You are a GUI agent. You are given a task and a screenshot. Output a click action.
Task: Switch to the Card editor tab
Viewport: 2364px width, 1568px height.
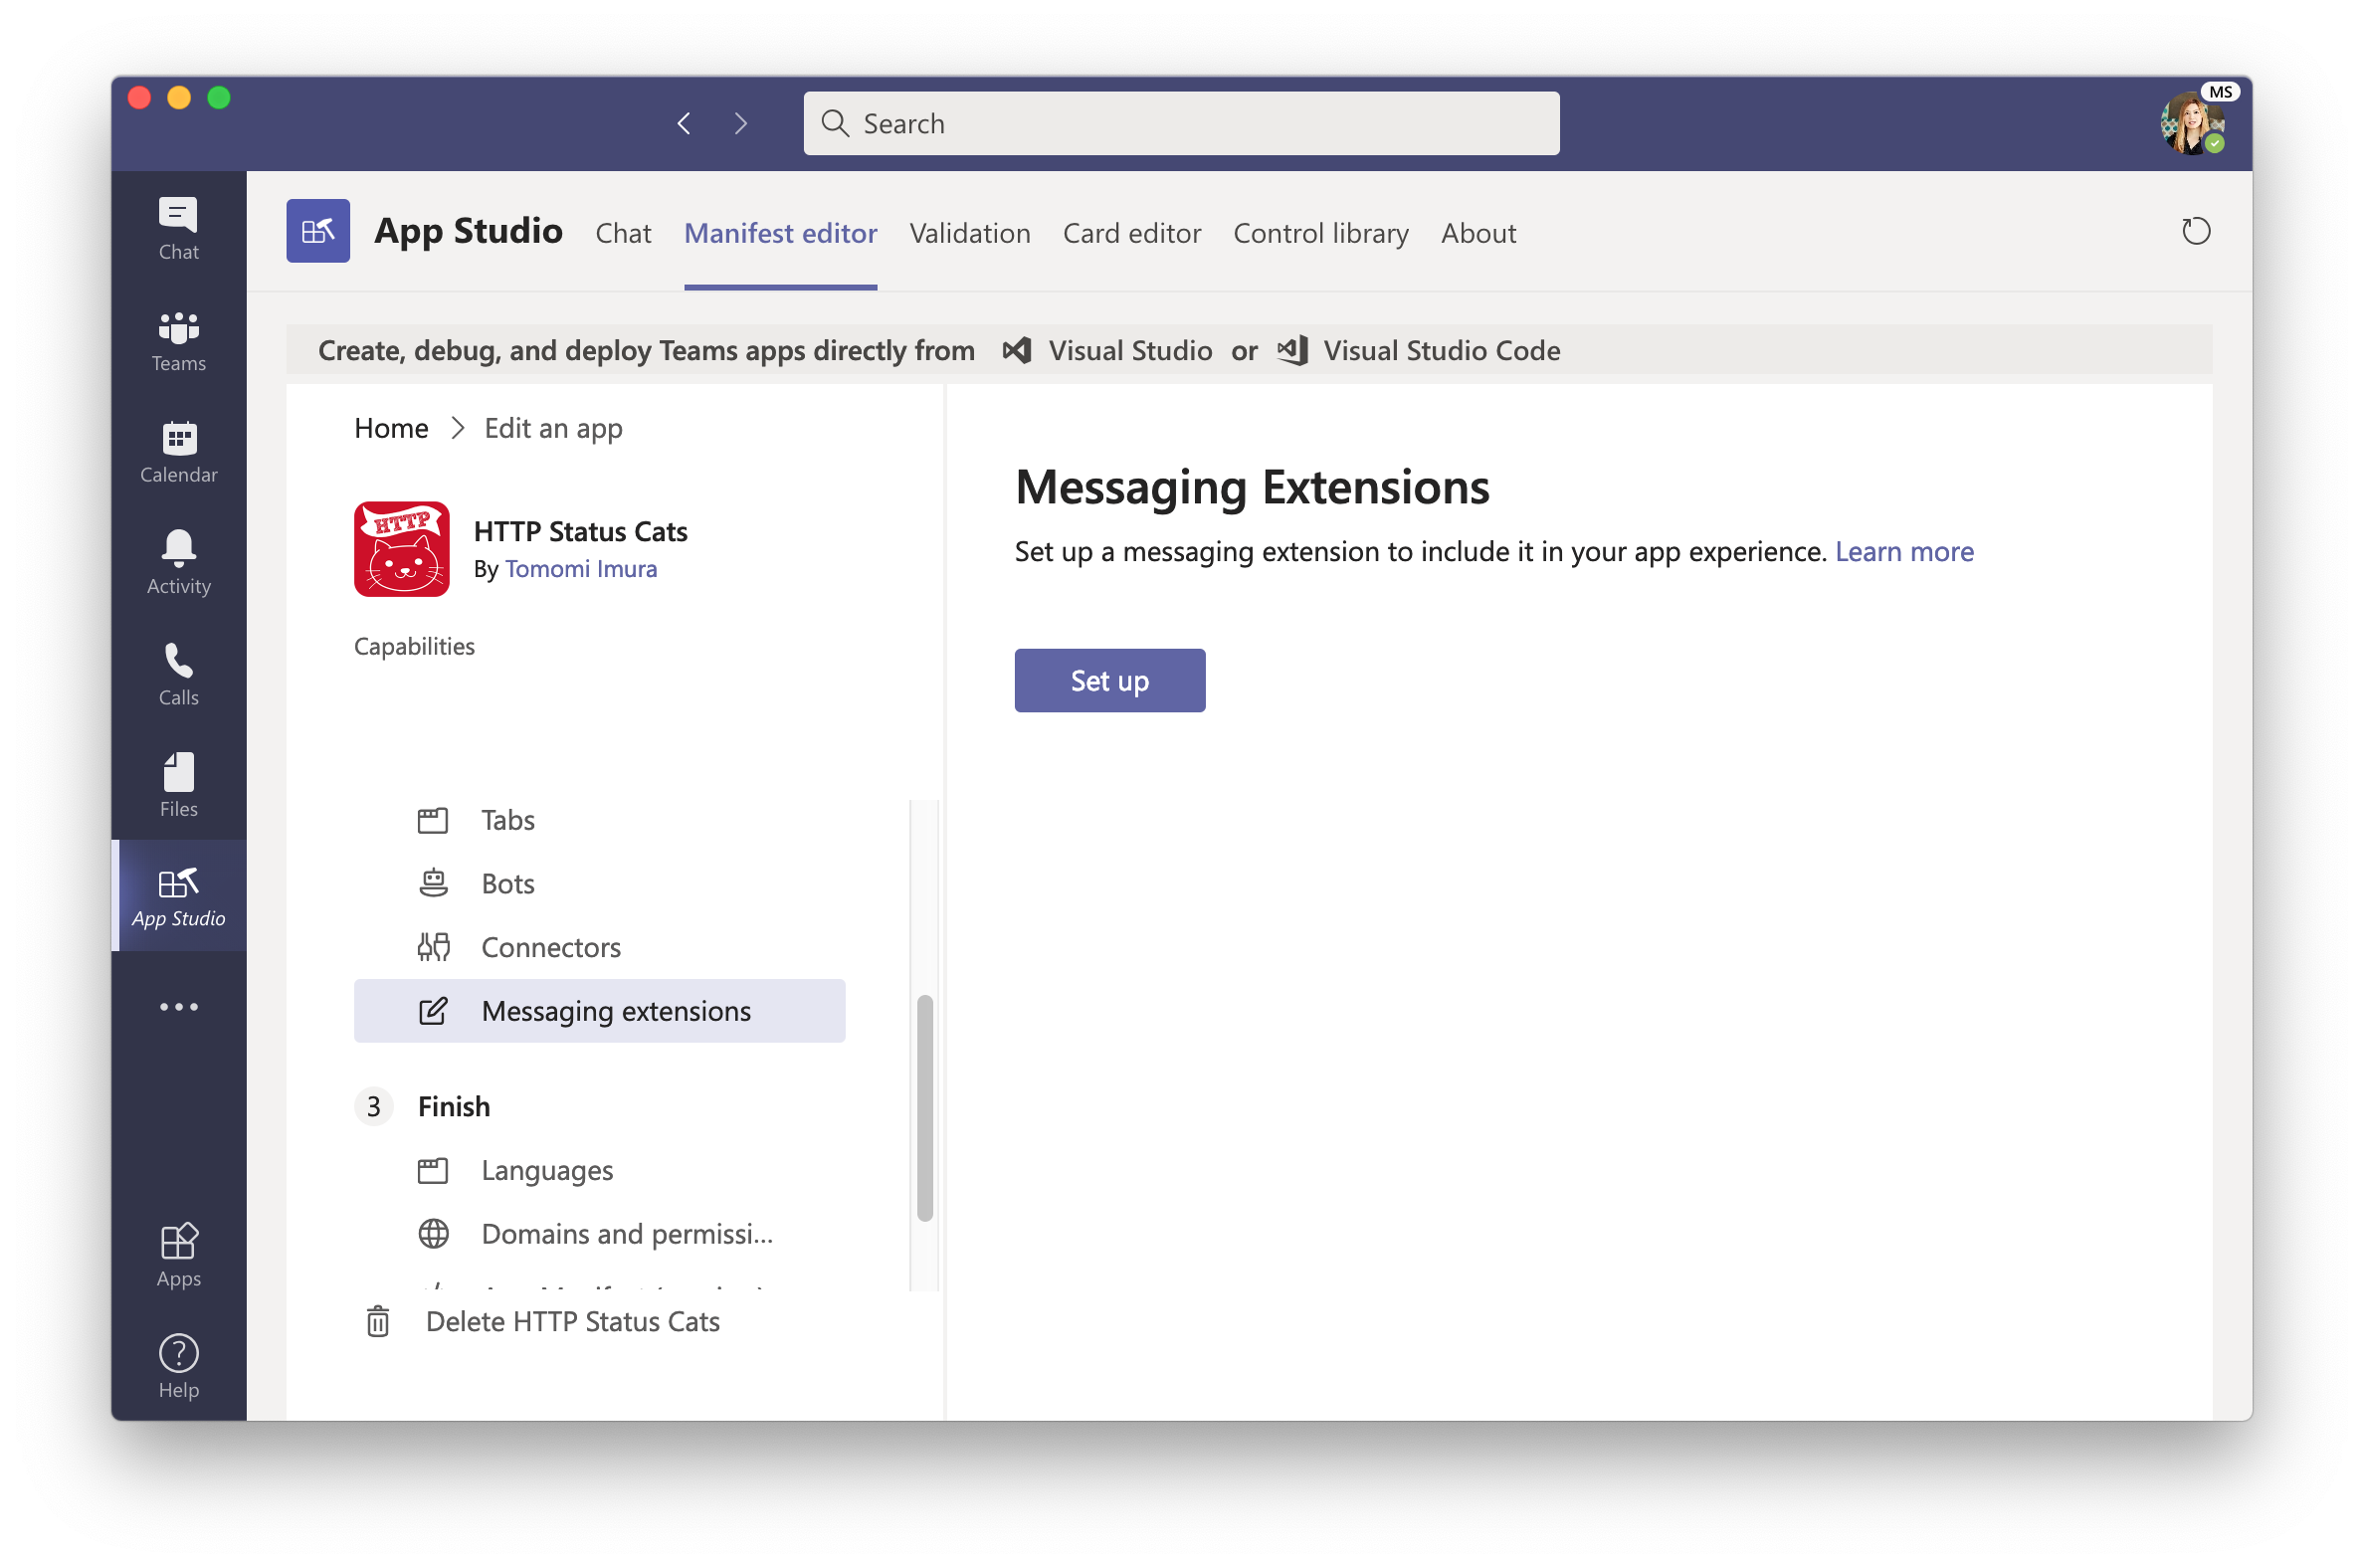(1131, 233)
